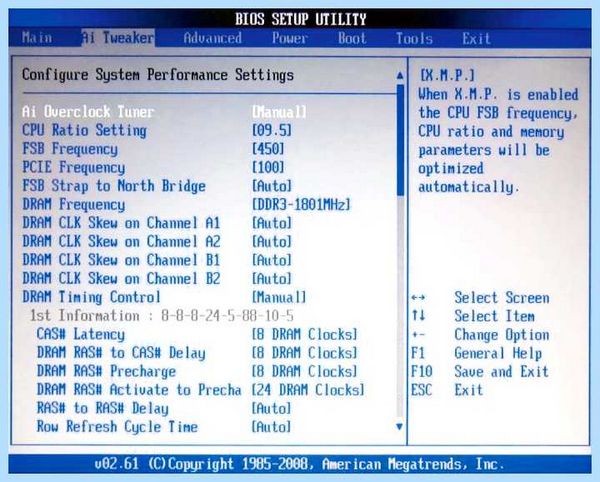Select DRAM RAS# Activate to Precha
Image resolution: width=600 pixels, height=482 pixels.
(139, 390)
